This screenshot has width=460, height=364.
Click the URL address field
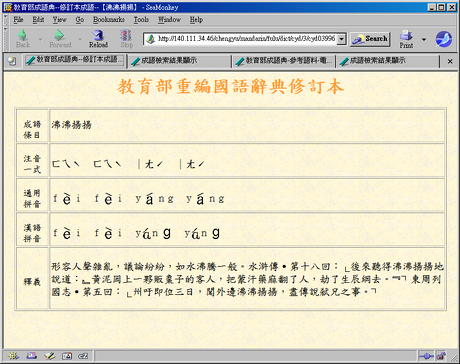246,39
